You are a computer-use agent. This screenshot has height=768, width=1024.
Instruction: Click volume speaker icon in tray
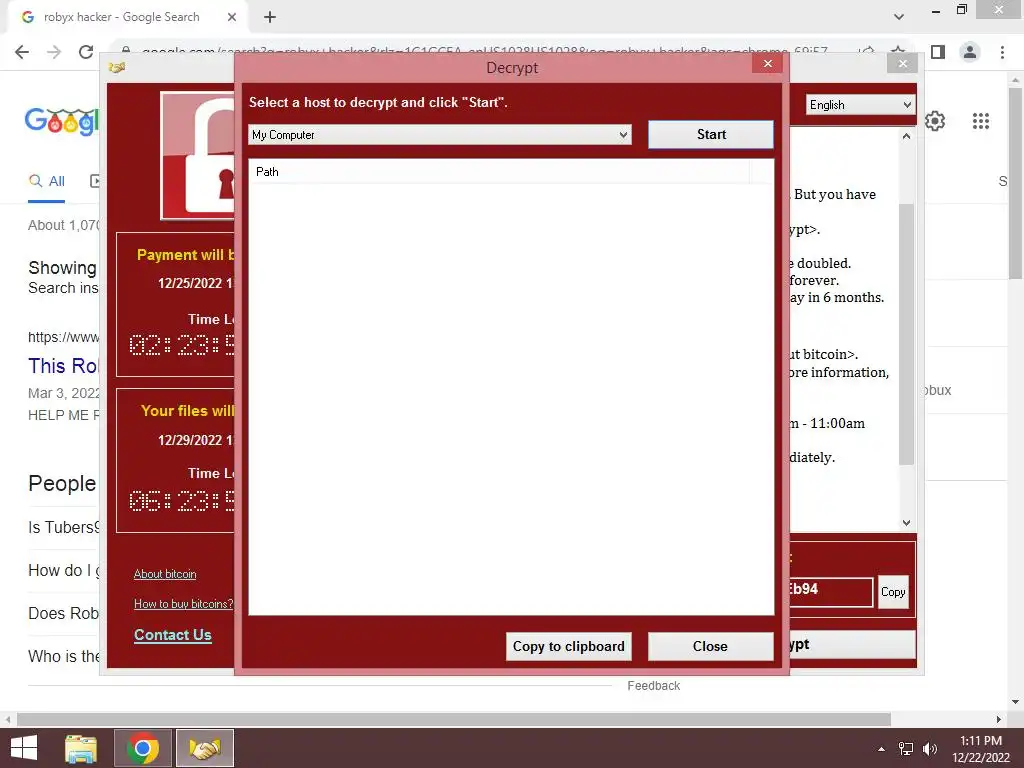click(930, 749)
